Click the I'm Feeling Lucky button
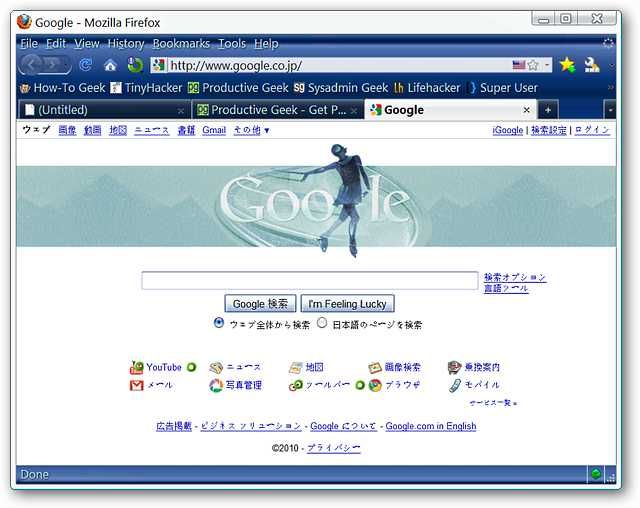The width and height of the screenshot is (640, 508). tap(347, 304)
